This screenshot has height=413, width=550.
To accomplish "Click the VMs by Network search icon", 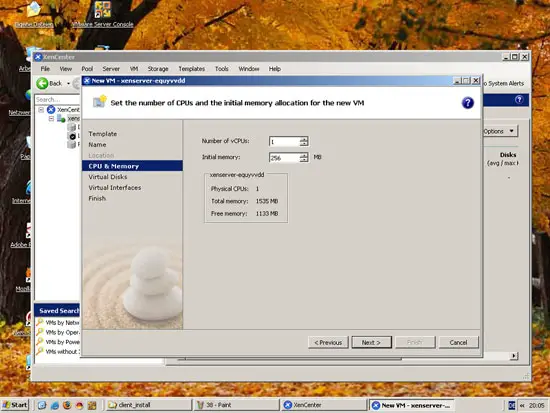I will coord(40,322).
